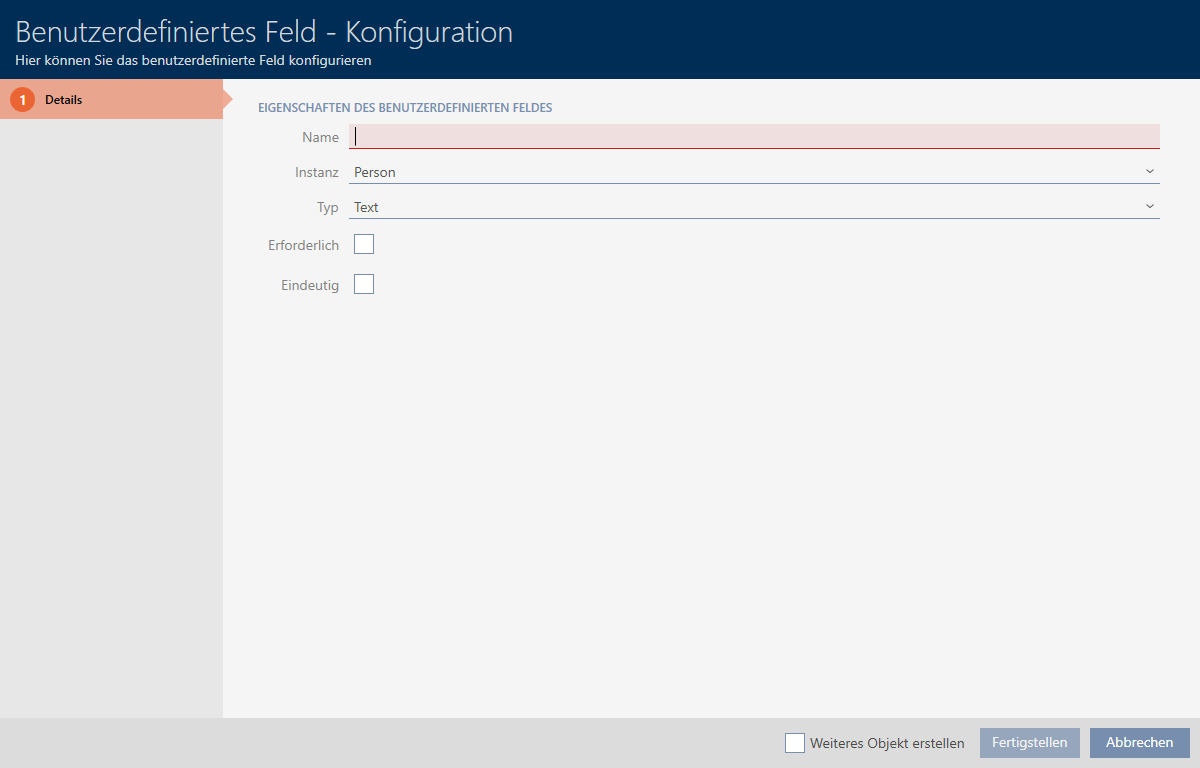
Task: Click the Name field label
Action: click(x=320, y=137)
